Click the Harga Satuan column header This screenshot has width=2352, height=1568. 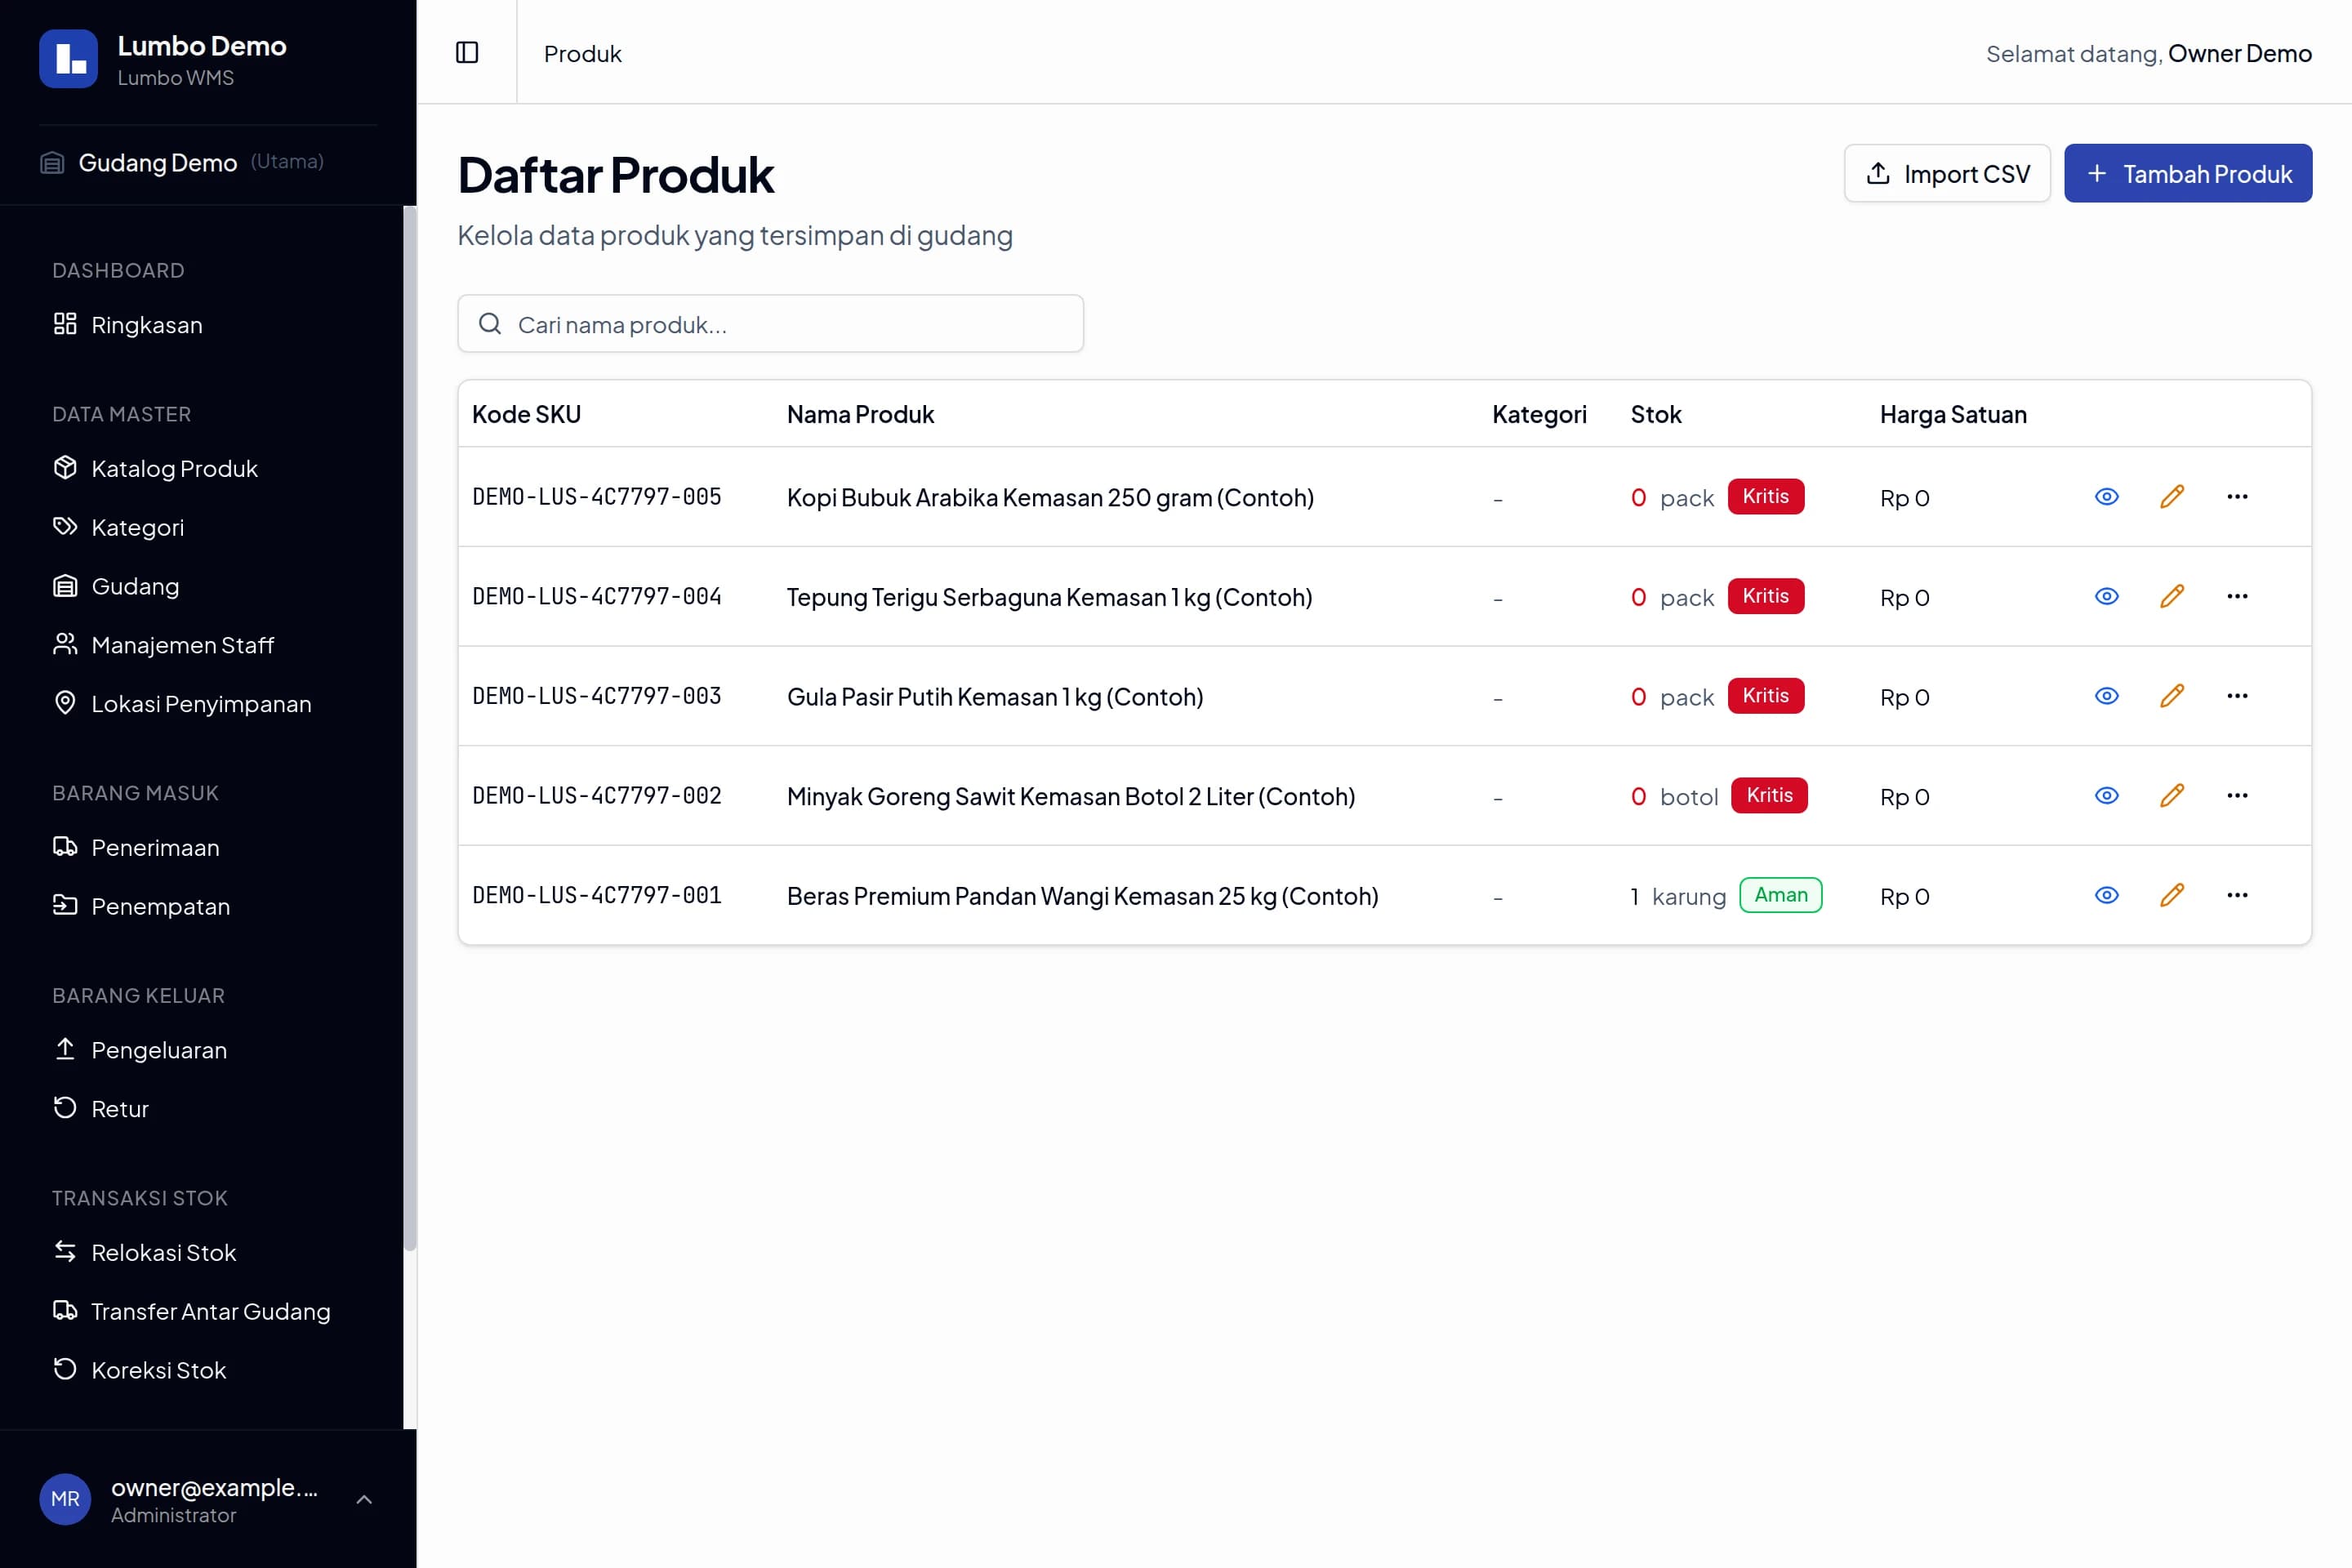click(1953, 414)
